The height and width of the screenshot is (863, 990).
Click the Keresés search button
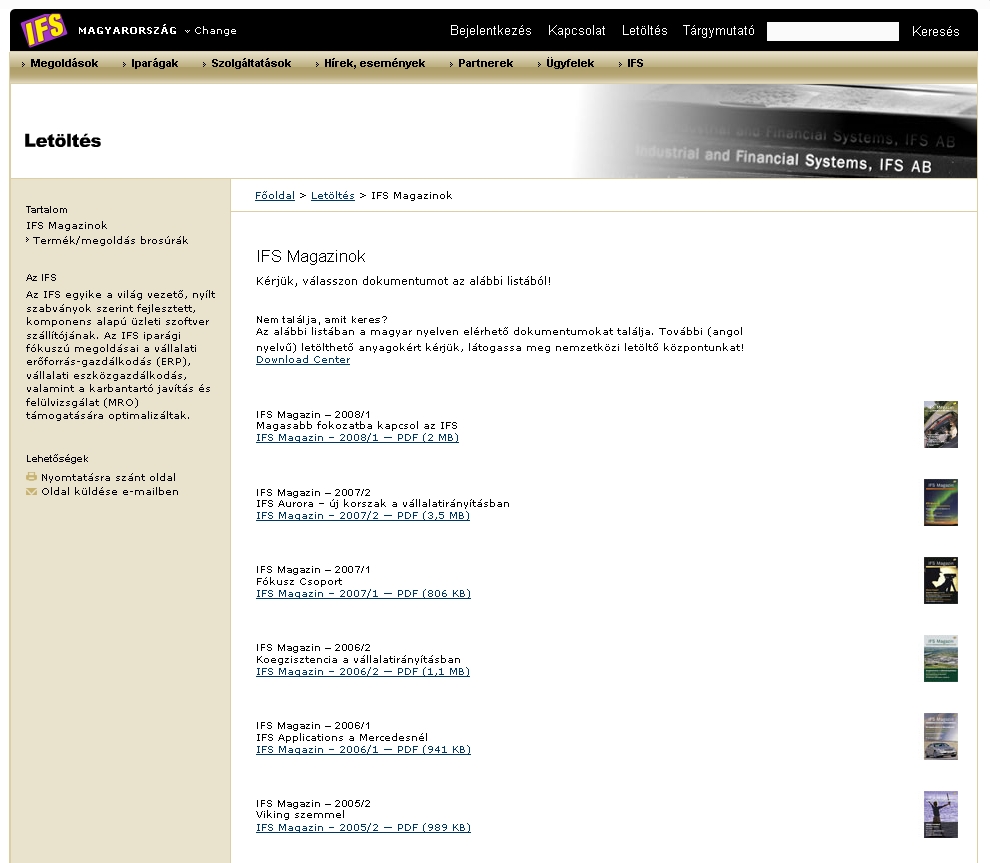[935, 31]
